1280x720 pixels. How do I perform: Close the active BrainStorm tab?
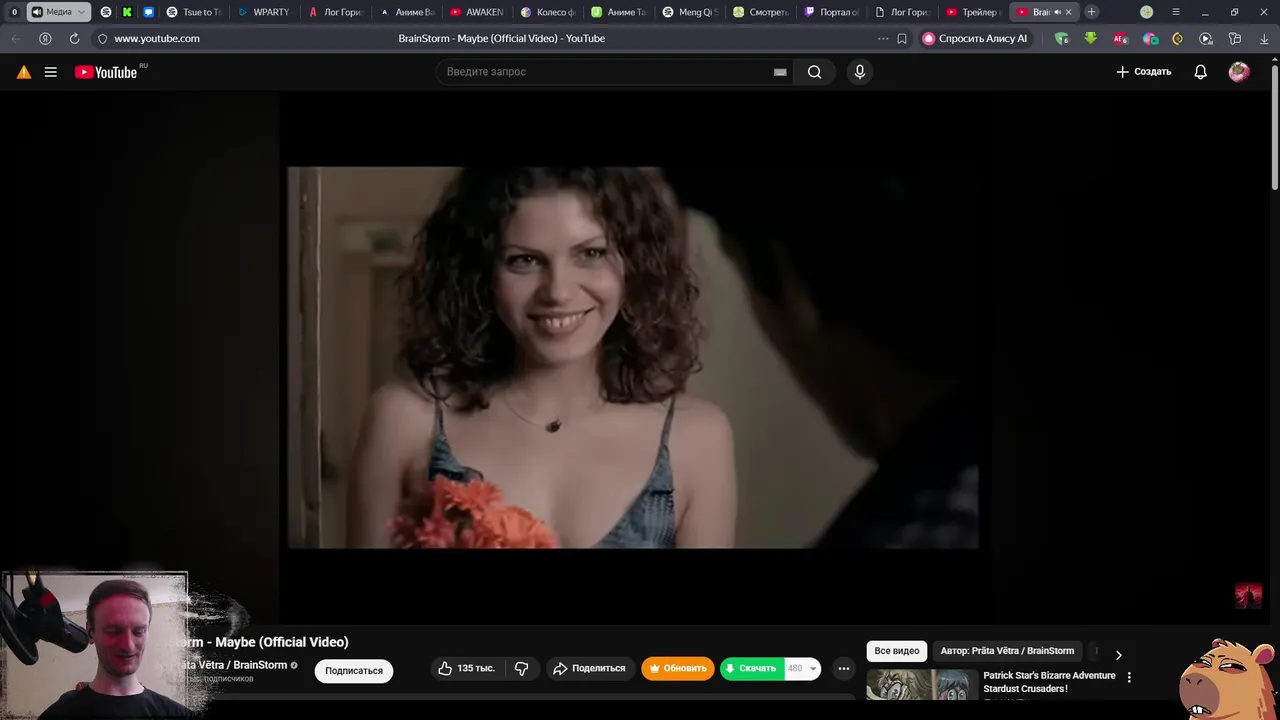coord(1069,12)
